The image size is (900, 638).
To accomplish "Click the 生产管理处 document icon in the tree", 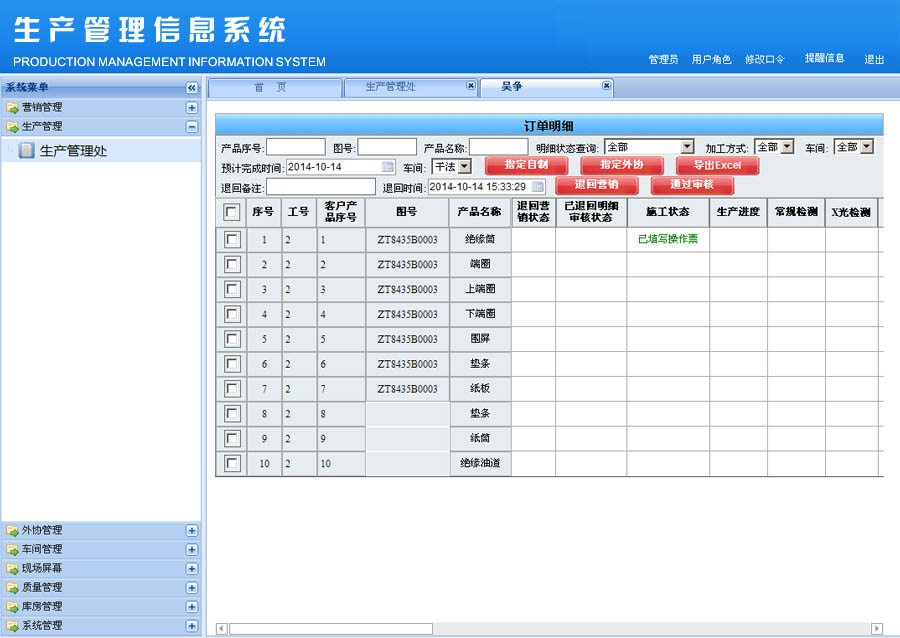I will tap(27, 151).
